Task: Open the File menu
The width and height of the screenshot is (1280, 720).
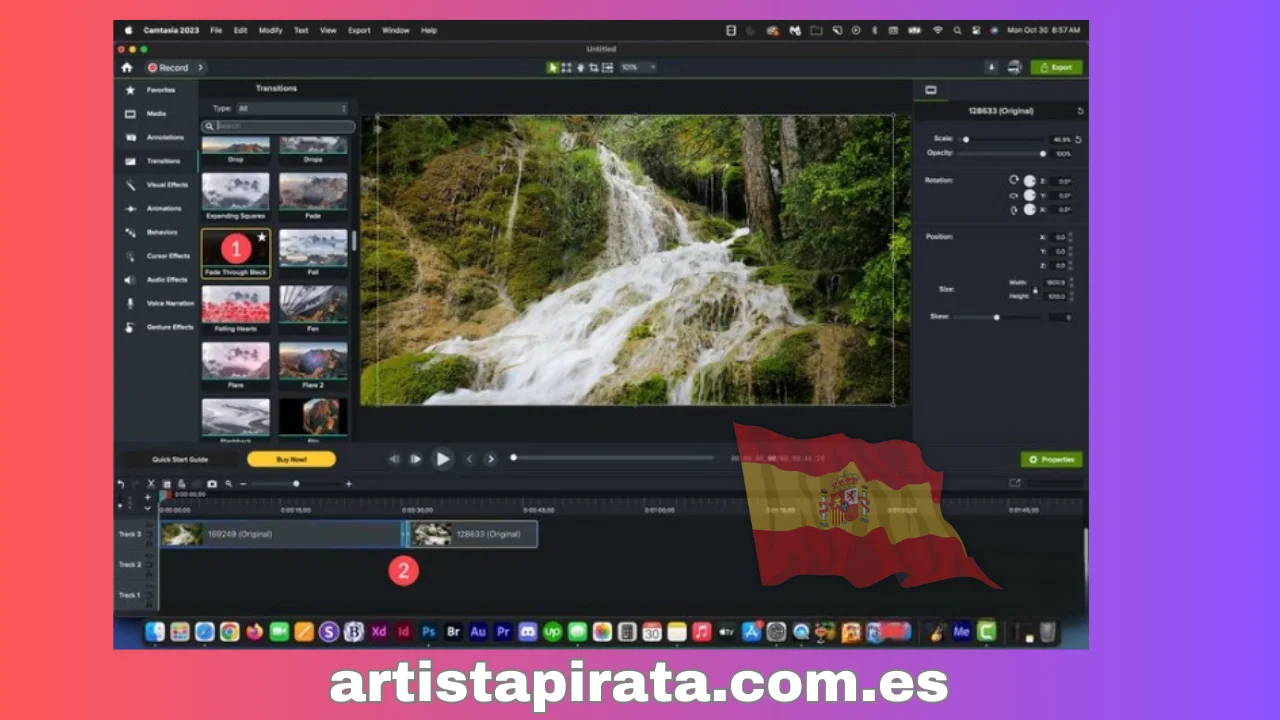Action: tap(216, 31)
